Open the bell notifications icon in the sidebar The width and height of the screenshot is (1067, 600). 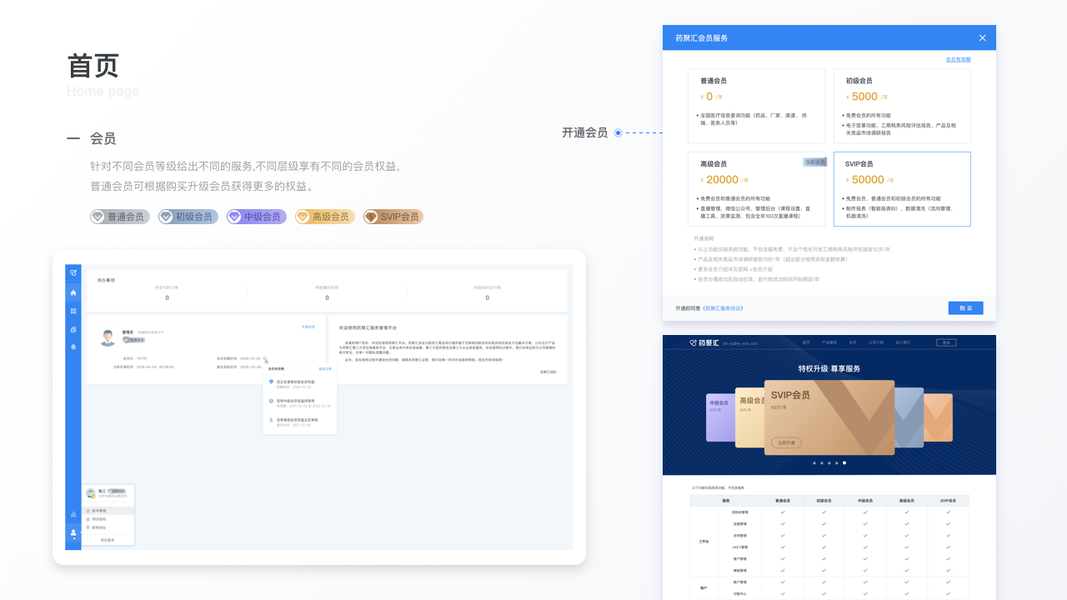point(73,347)
